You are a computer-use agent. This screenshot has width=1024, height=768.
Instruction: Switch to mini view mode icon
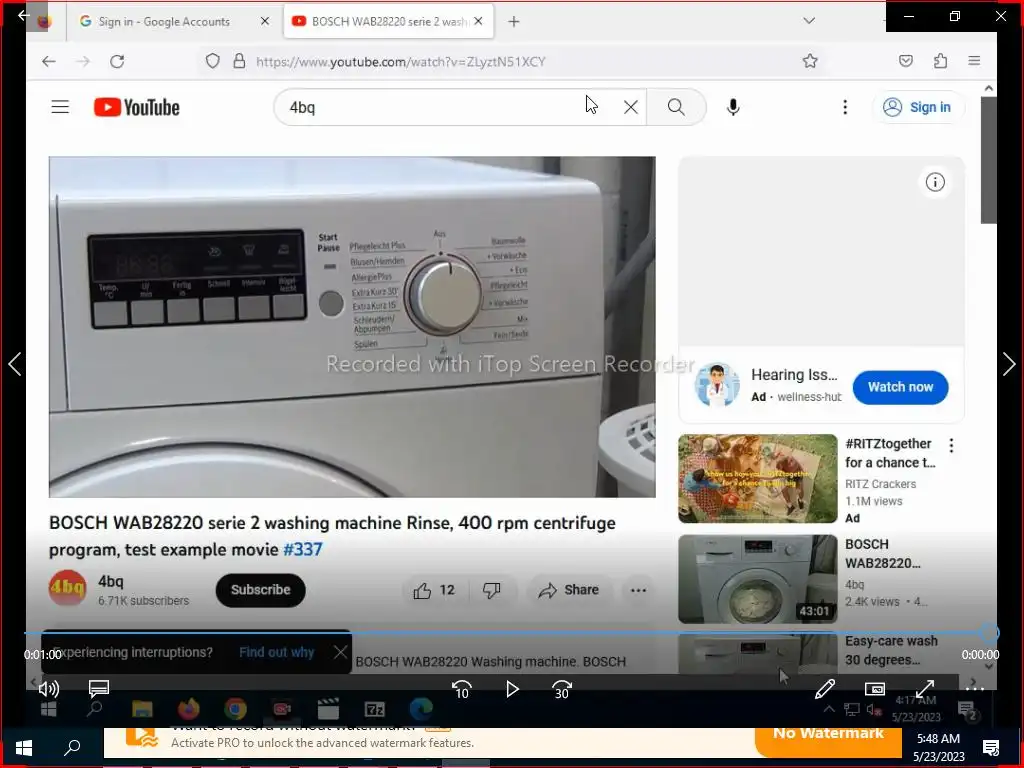(x=874, y=688)
